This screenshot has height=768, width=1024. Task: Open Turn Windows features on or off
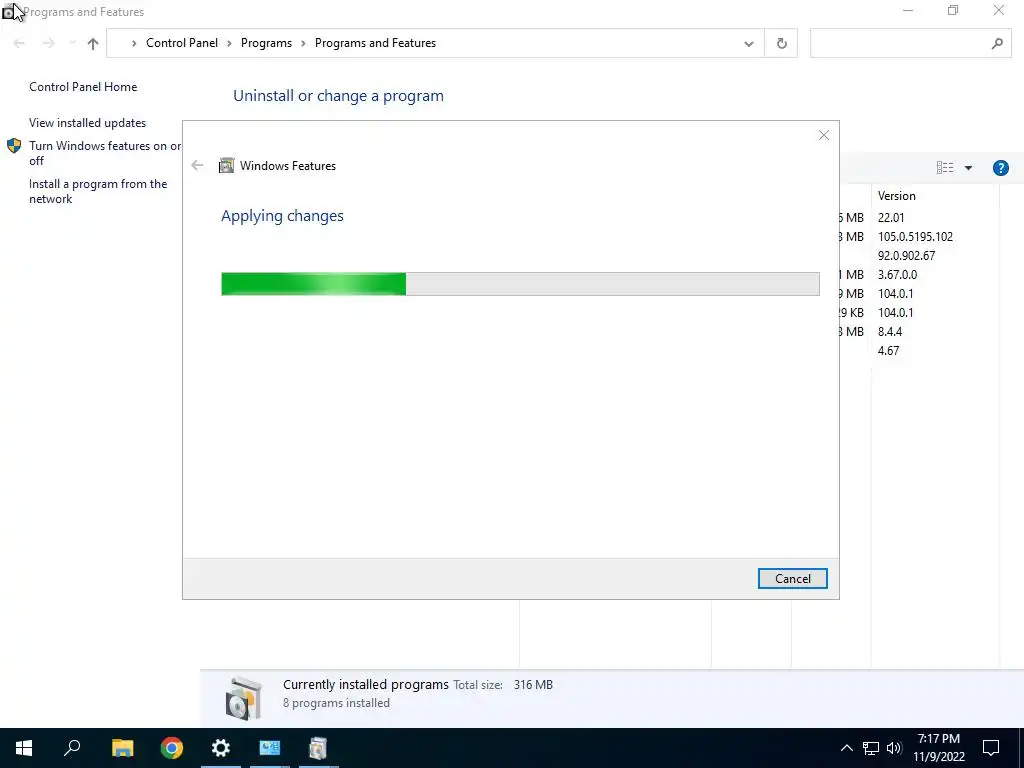pyautogui.click(x=104, y=153)
